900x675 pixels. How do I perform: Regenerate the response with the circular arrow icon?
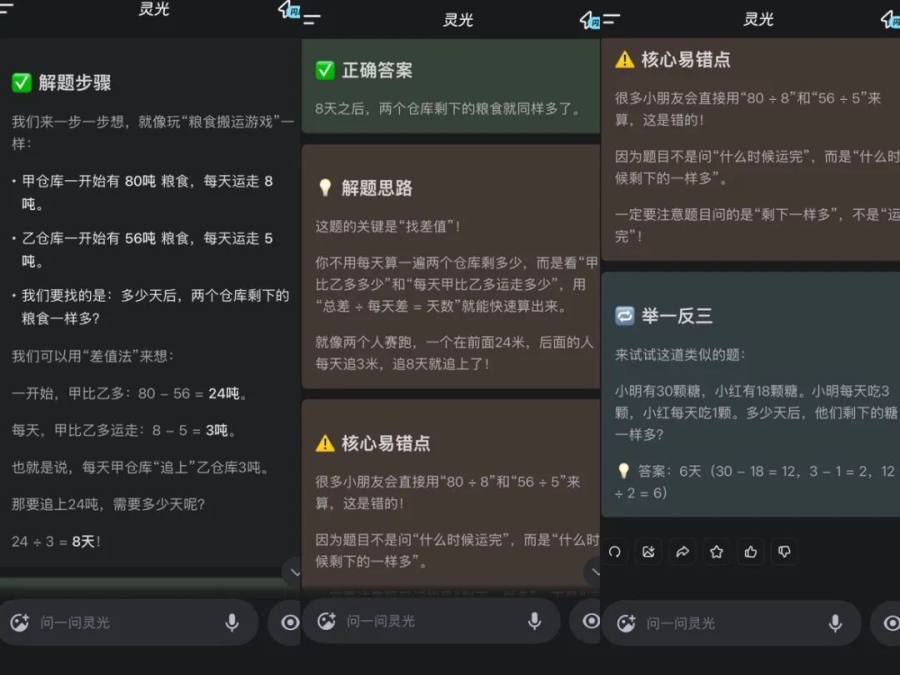coord(615,551)
